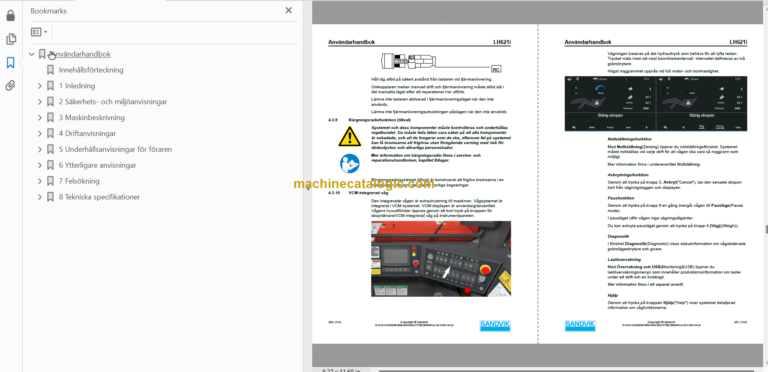Screen dimensions: 768x372
Task: Click the lock security settings icon
Action: (x=10, y=16)
